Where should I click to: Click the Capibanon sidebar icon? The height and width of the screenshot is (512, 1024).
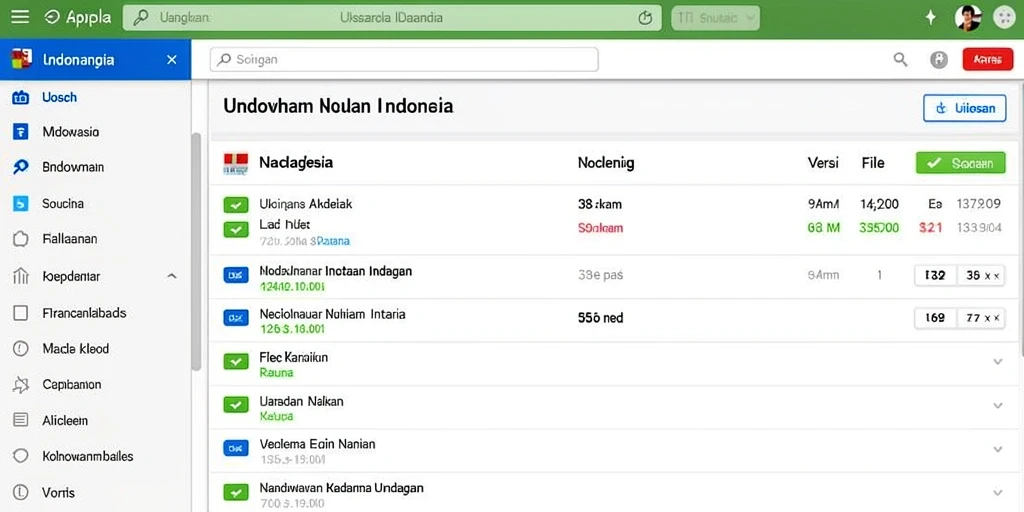(x=21, y=385)
